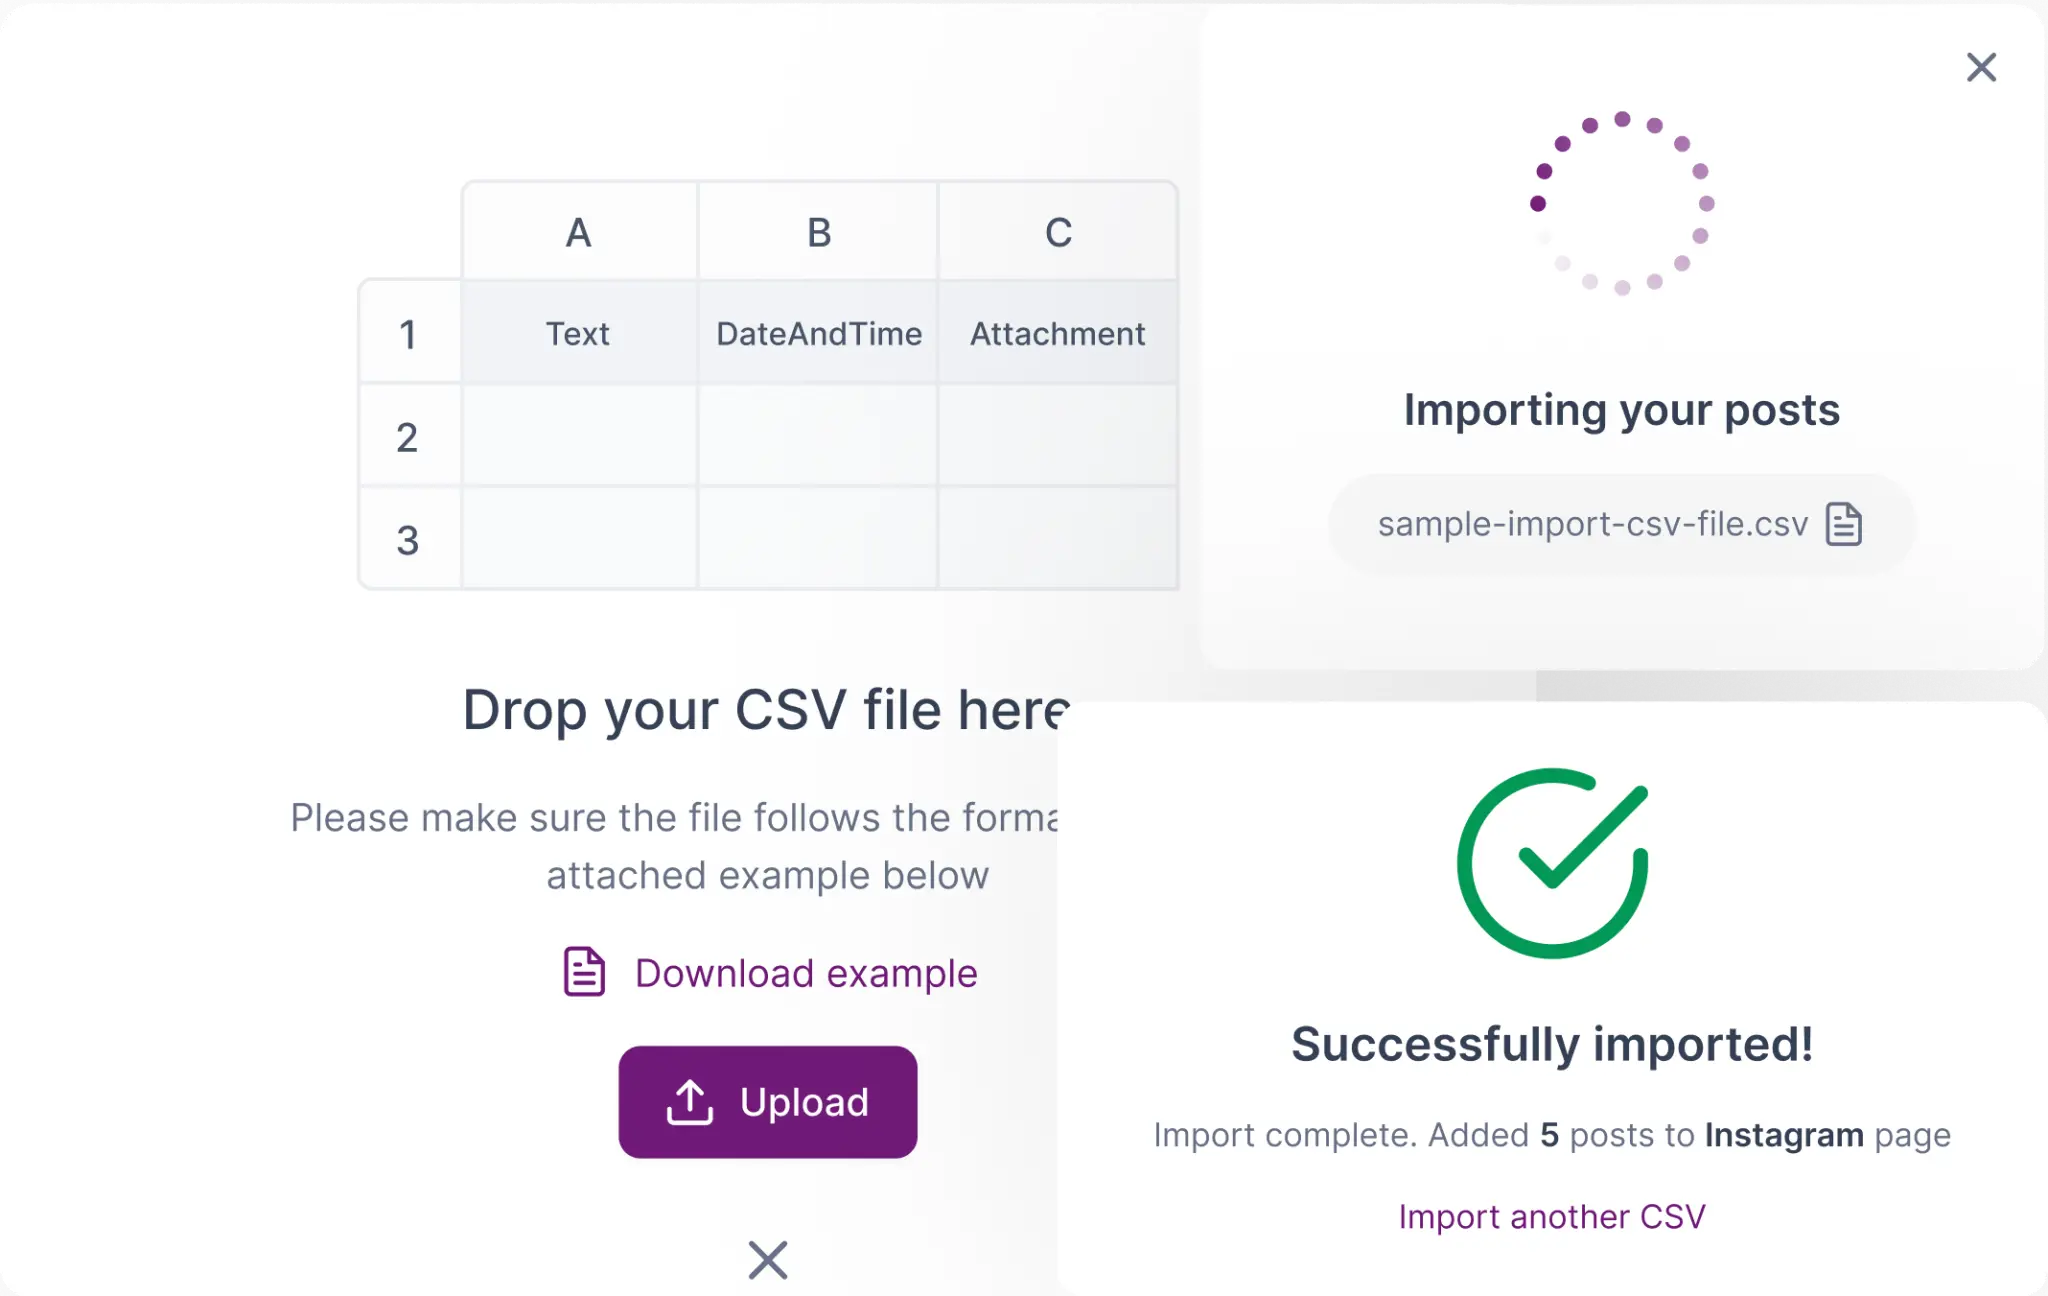Click the purple loading spinner
Image resolution: width=2048 pixels, height=1296 pixels.
pyautogui.click(x=1622, y=203)
